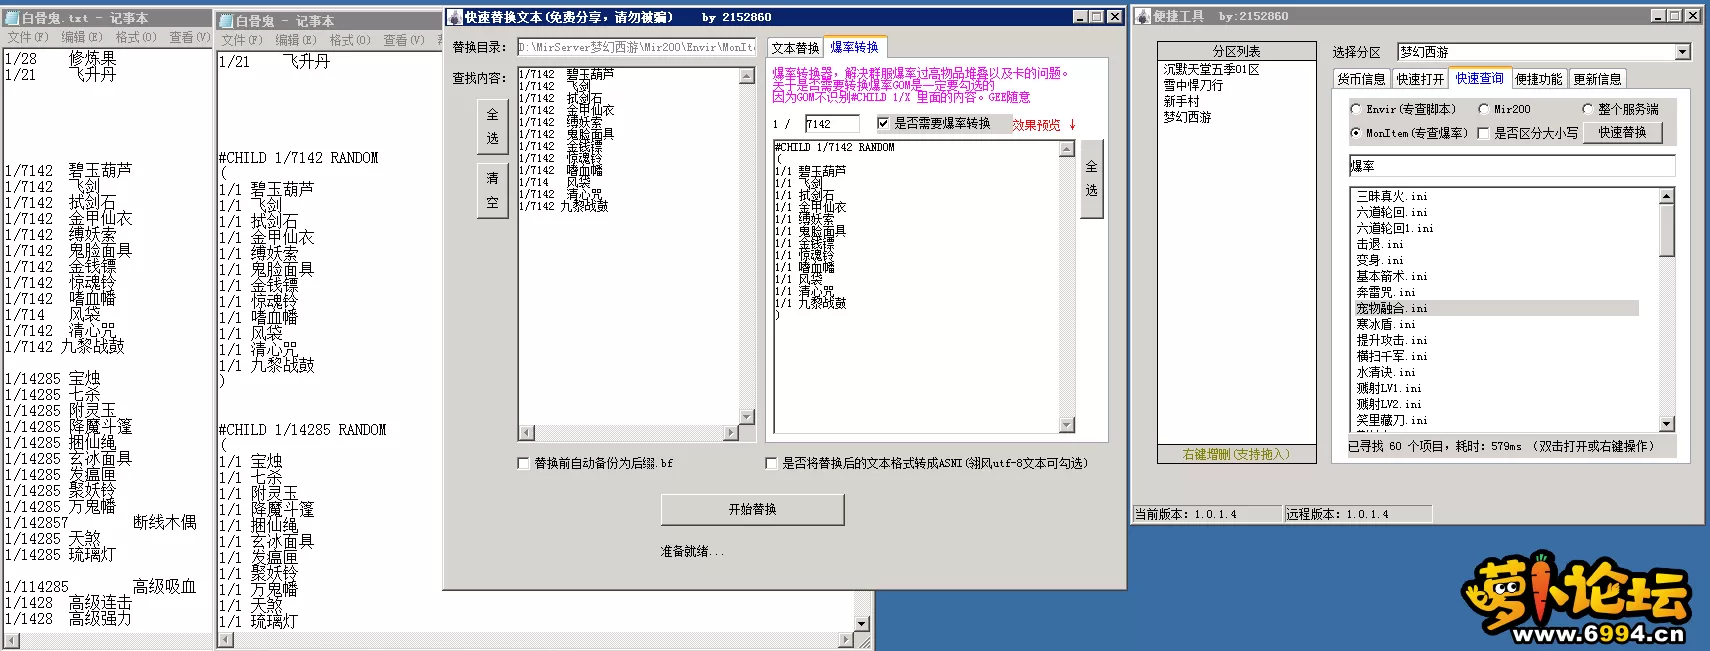
Task: Select 六道轮回1.ini in the results list
Action: click(x=1395, y=229)
